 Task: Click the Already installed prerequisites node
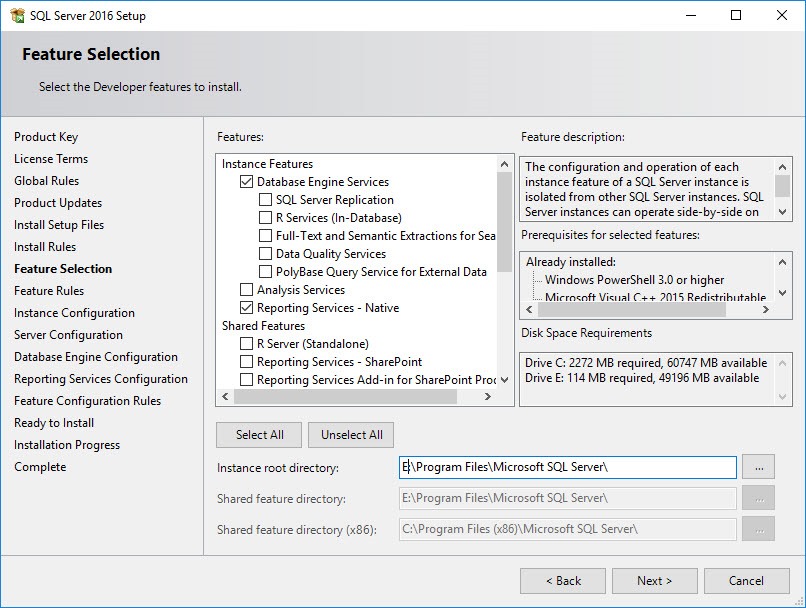[571, 262]
